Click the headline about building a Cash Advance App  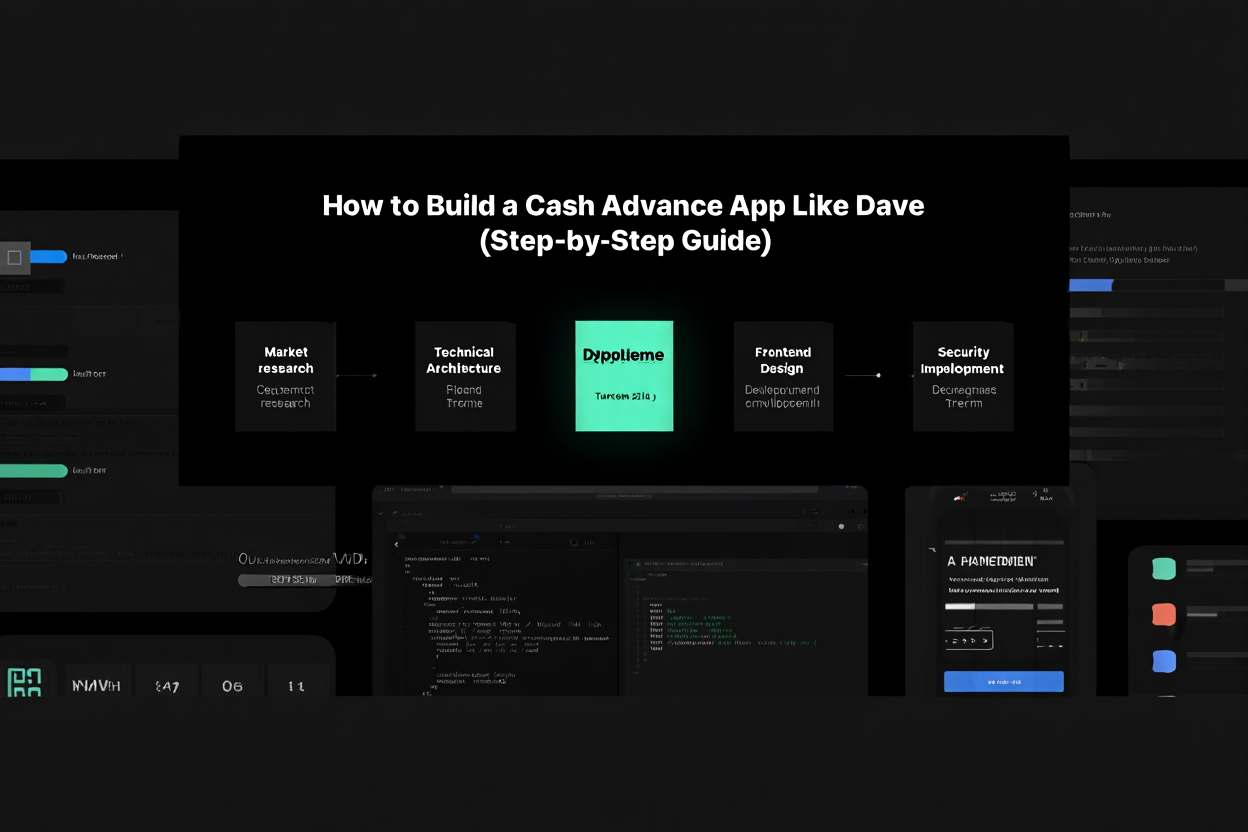click(624, 223)
